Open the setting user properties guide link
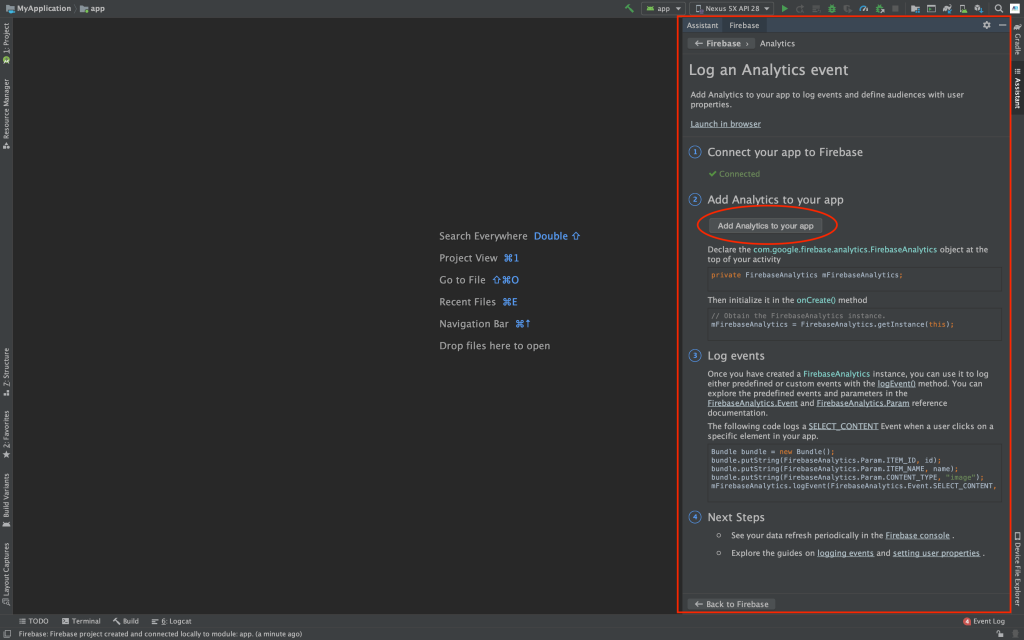Viewport: 1024px width, 640px height. (936, 553)
